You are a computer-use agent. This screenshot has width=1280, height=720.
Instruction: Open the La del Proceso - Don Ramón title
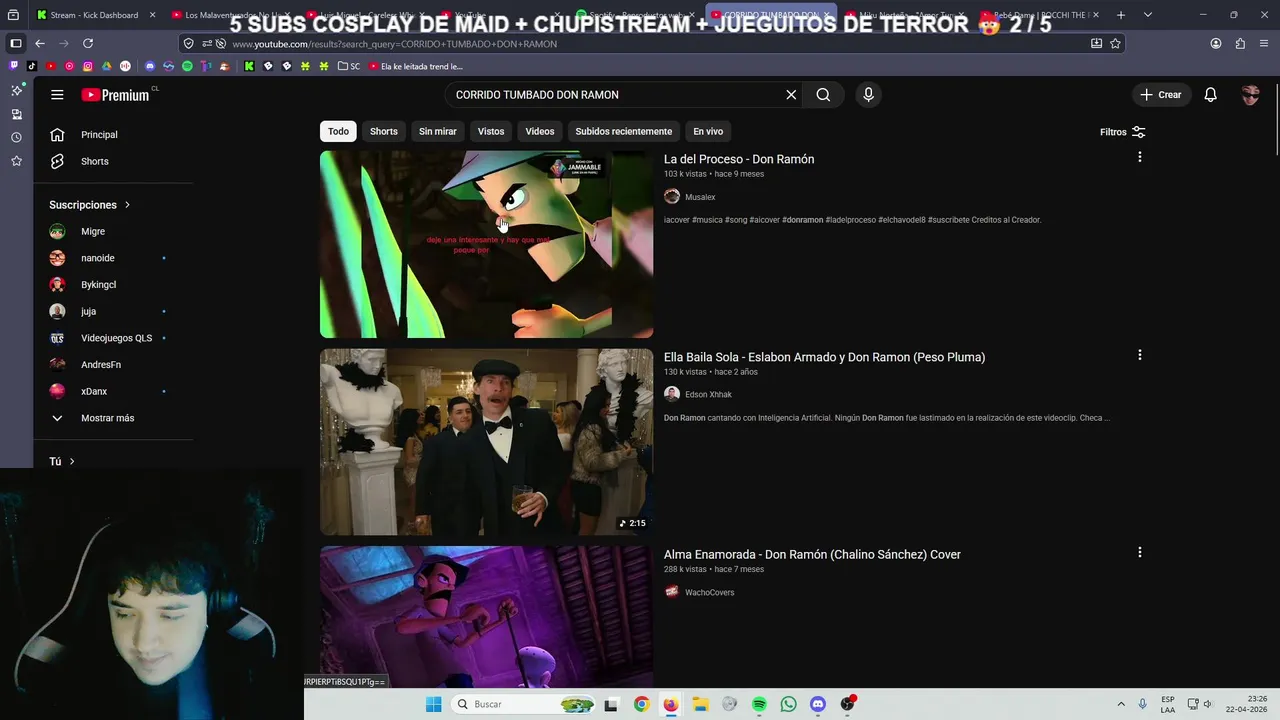pos(739,159)
